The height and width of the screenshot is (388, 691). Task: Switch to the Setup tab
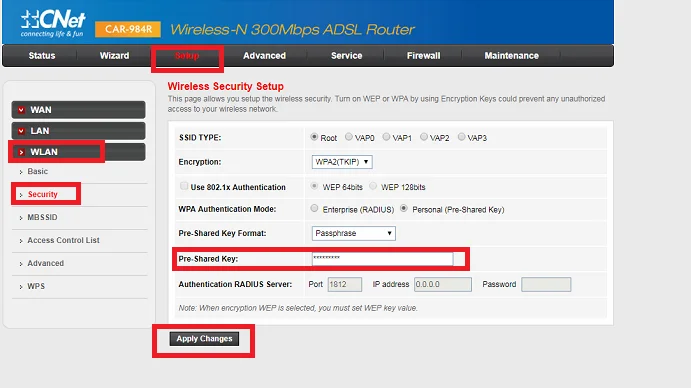click(x=187, y=56)
